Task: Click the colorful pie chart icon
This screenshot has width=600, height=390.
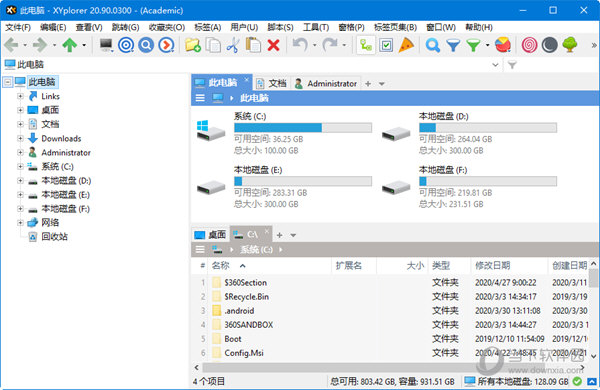Action: [502, 45]
